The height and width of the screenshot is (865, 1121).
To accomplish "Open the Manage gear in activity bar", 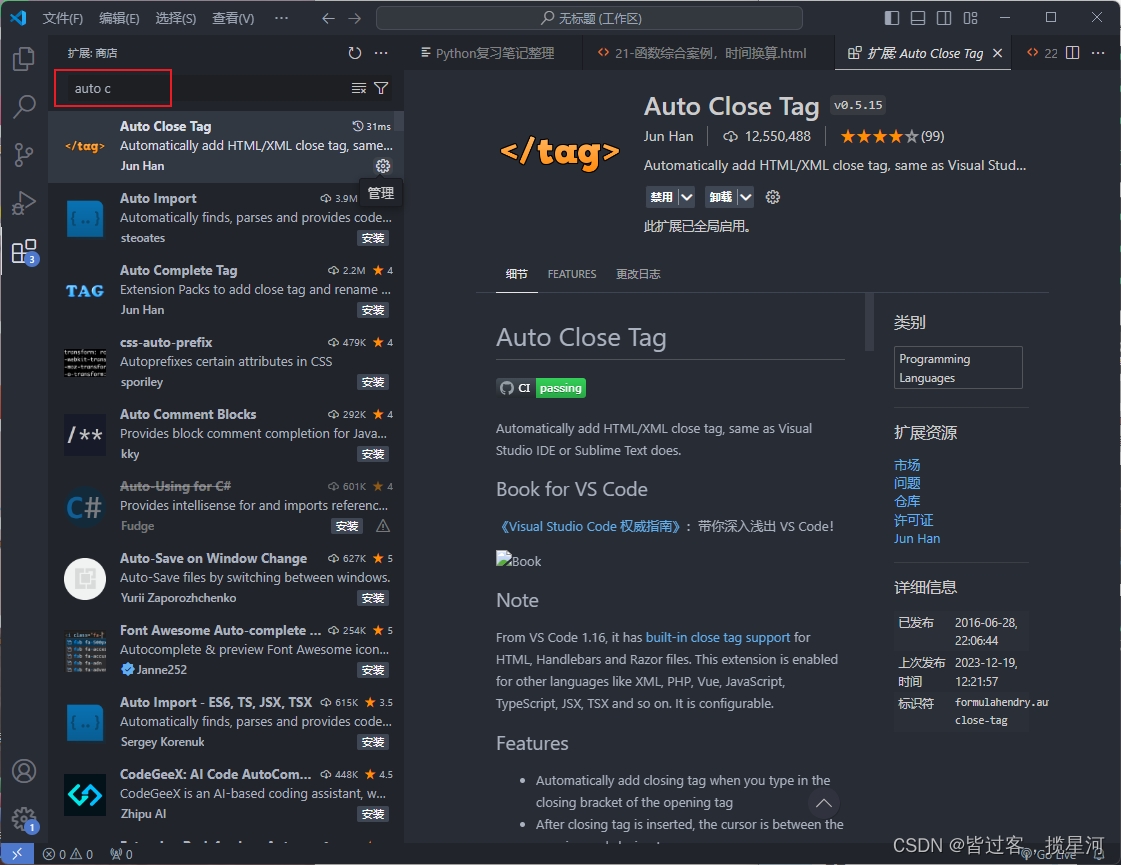I will pyautogui.click(x=24, y=819).
